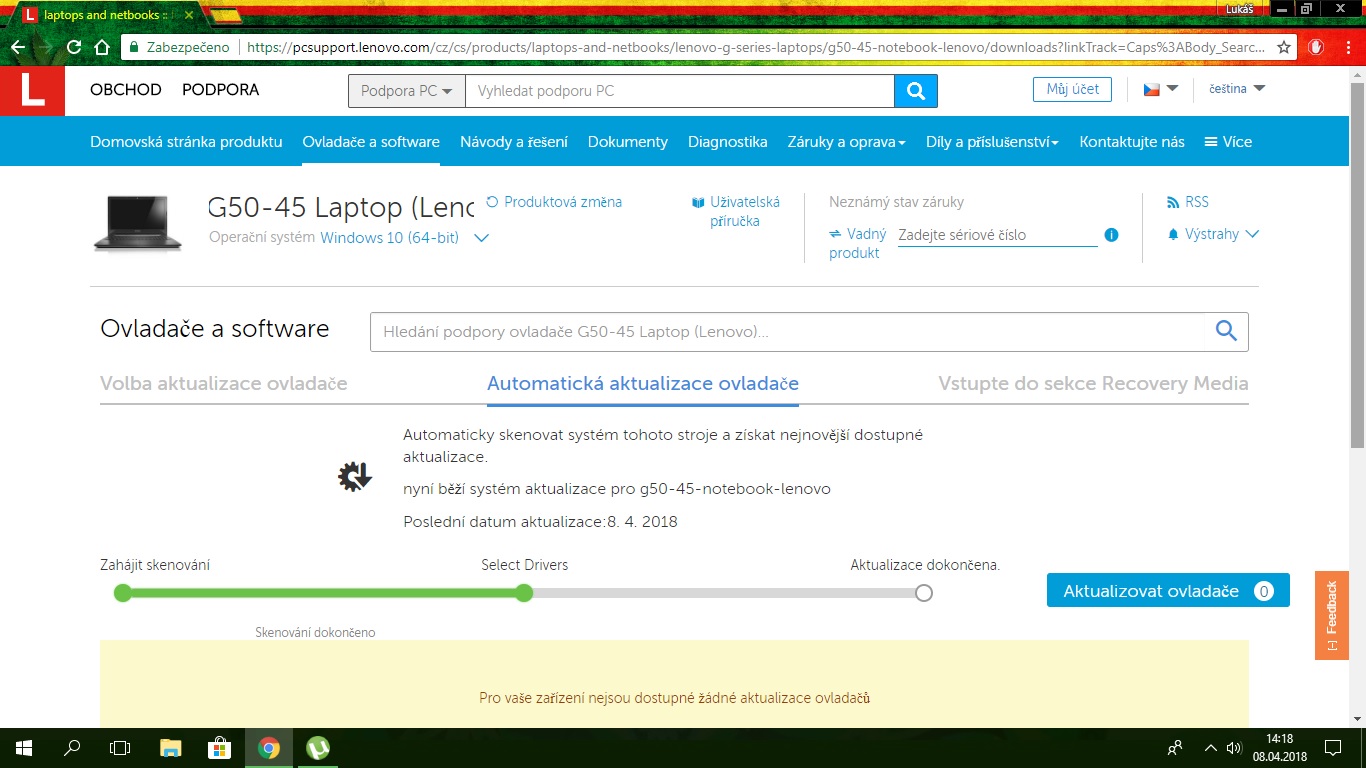Viewport: 1366px width, 768px height.
Task: Open Uživatelská příručka
Action: coord(736,211)
